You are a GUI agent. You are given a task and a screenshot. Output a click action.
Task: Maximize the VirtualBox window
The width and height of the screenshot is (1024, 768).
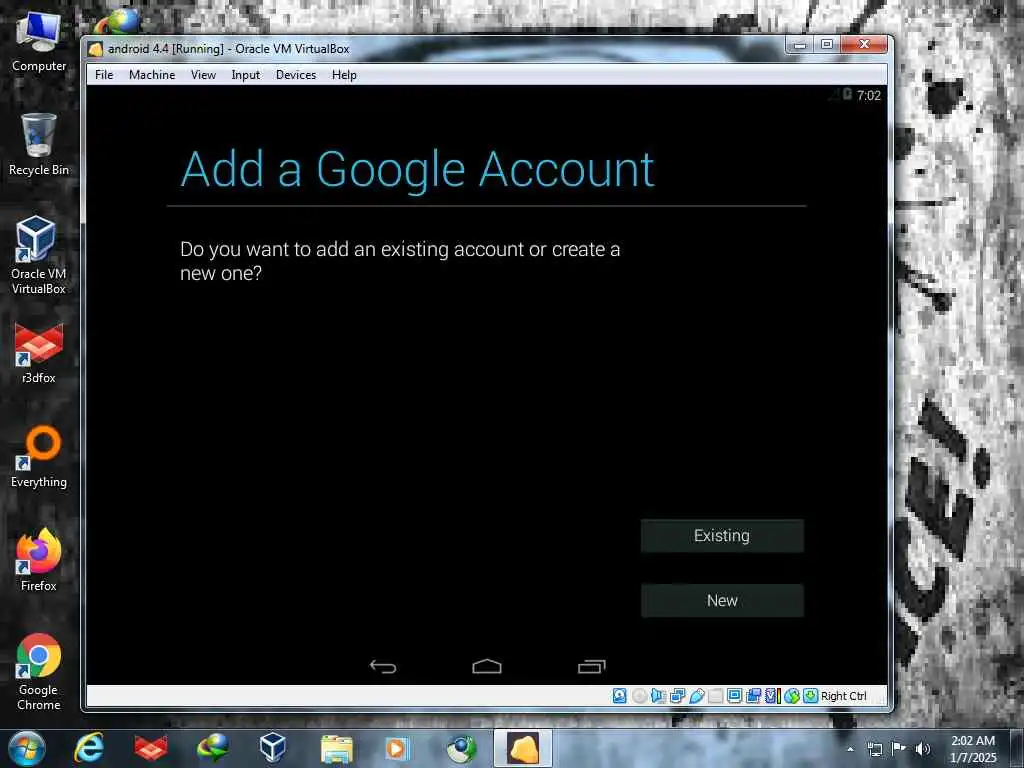click(827, 44)
